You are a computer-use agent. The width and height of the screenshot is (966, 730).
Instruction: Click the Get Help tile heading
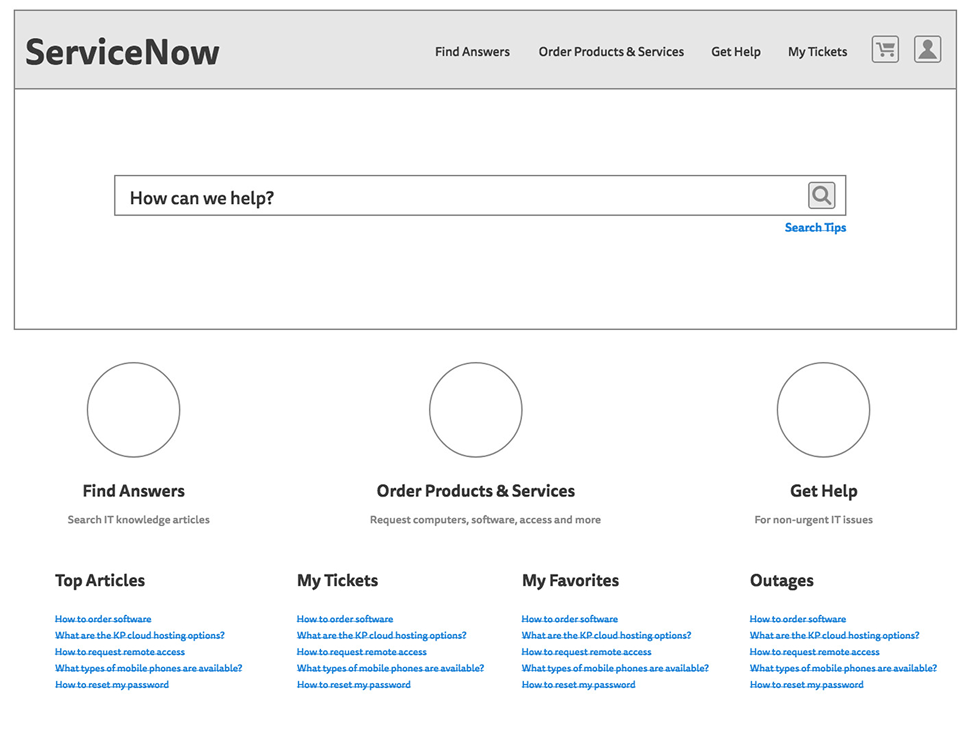(823, 491)
